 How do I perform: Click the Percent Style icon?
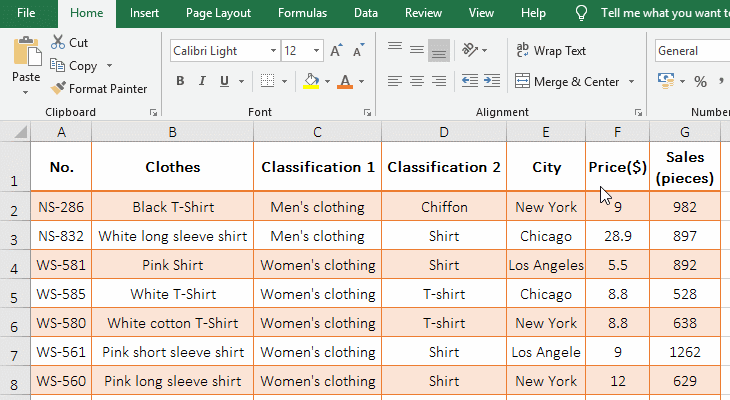pyautogui.click(x=700, y=82)
